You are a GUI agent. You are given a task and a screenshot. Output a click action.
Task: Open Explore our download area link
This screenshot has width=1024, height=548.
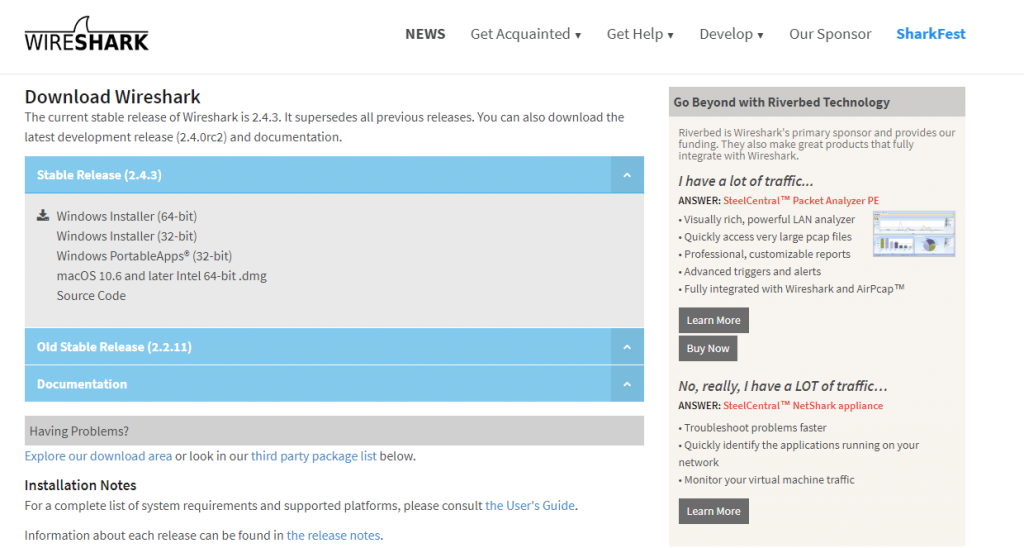(x=99, y=456)
